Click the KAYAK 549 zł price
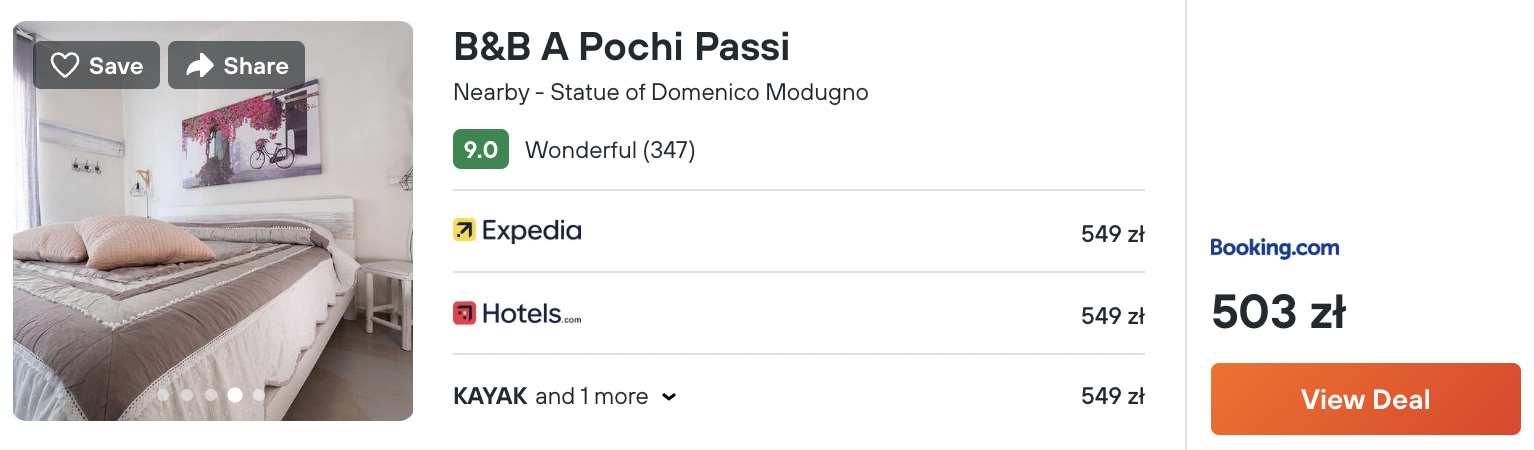This screenshot has height=450, width=1534. coord(1112,397)
